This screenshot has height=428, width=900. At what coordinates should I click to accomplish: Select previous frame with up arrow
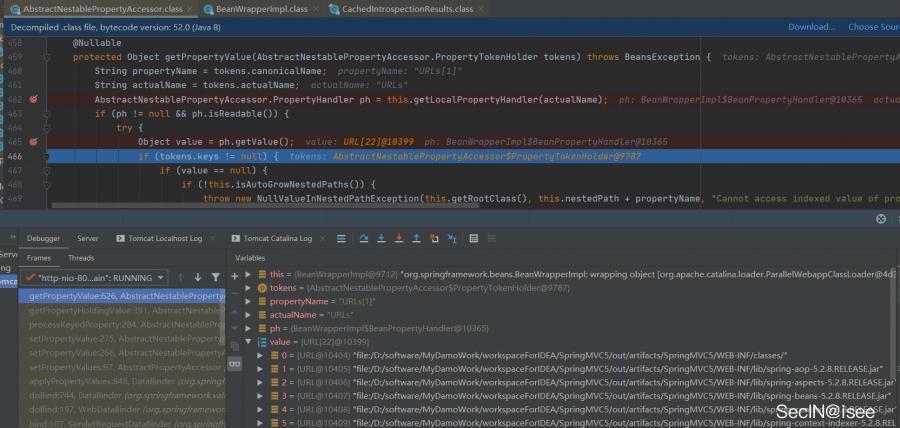pos(180,278)
